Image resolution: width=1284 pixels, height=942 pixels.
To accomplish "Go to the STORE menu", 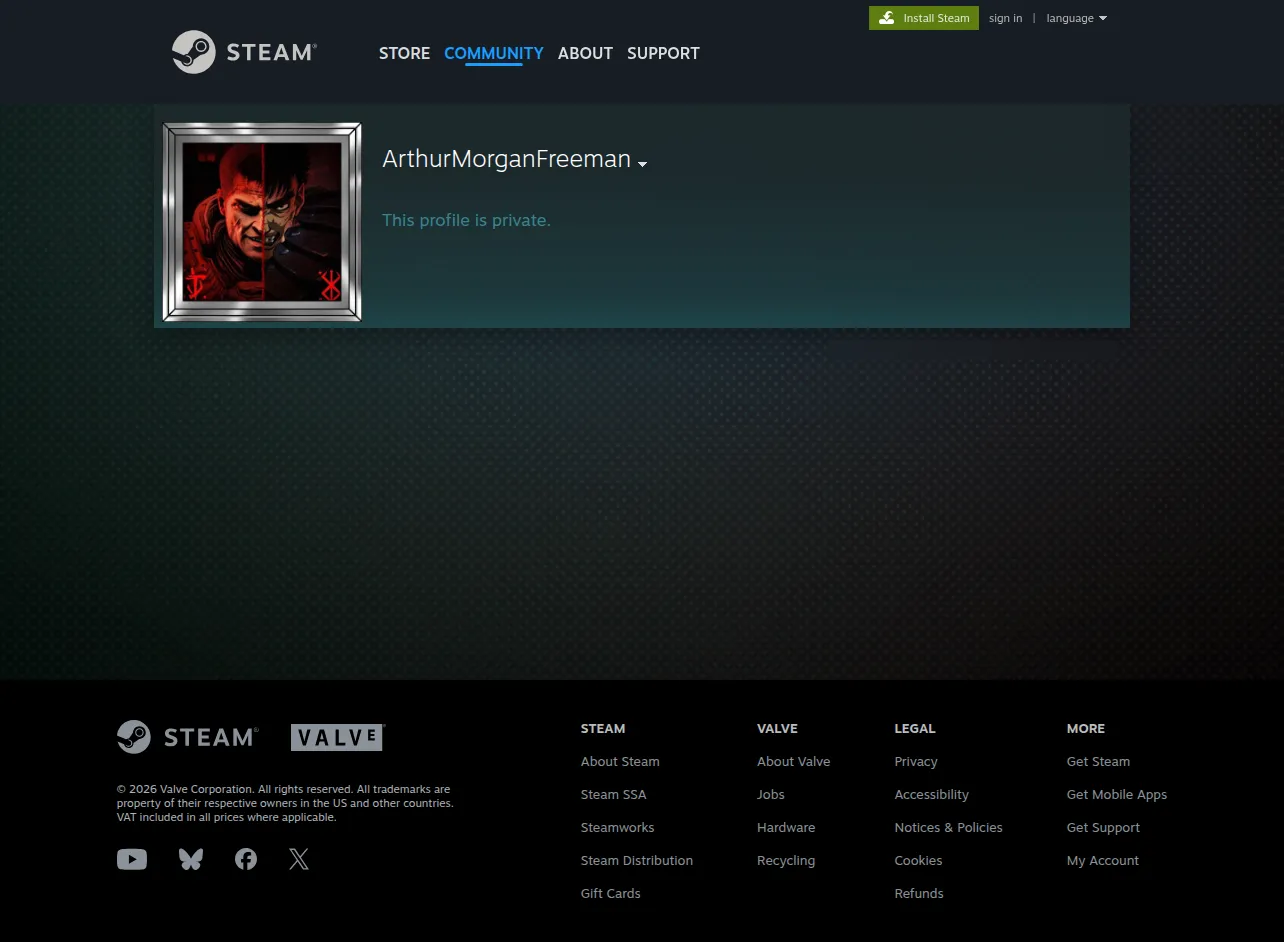I will 404,53.
